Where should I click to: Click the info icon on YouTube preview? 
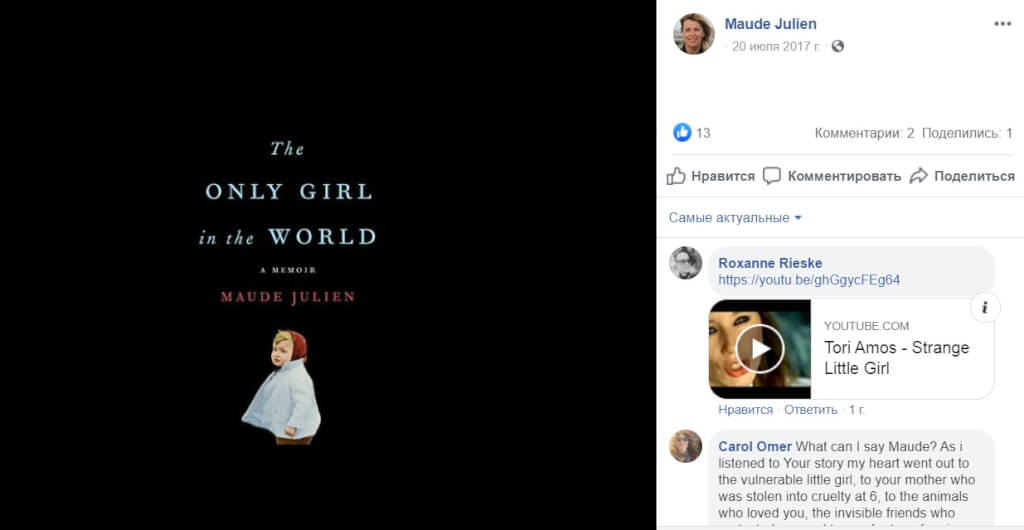[985, 307]
